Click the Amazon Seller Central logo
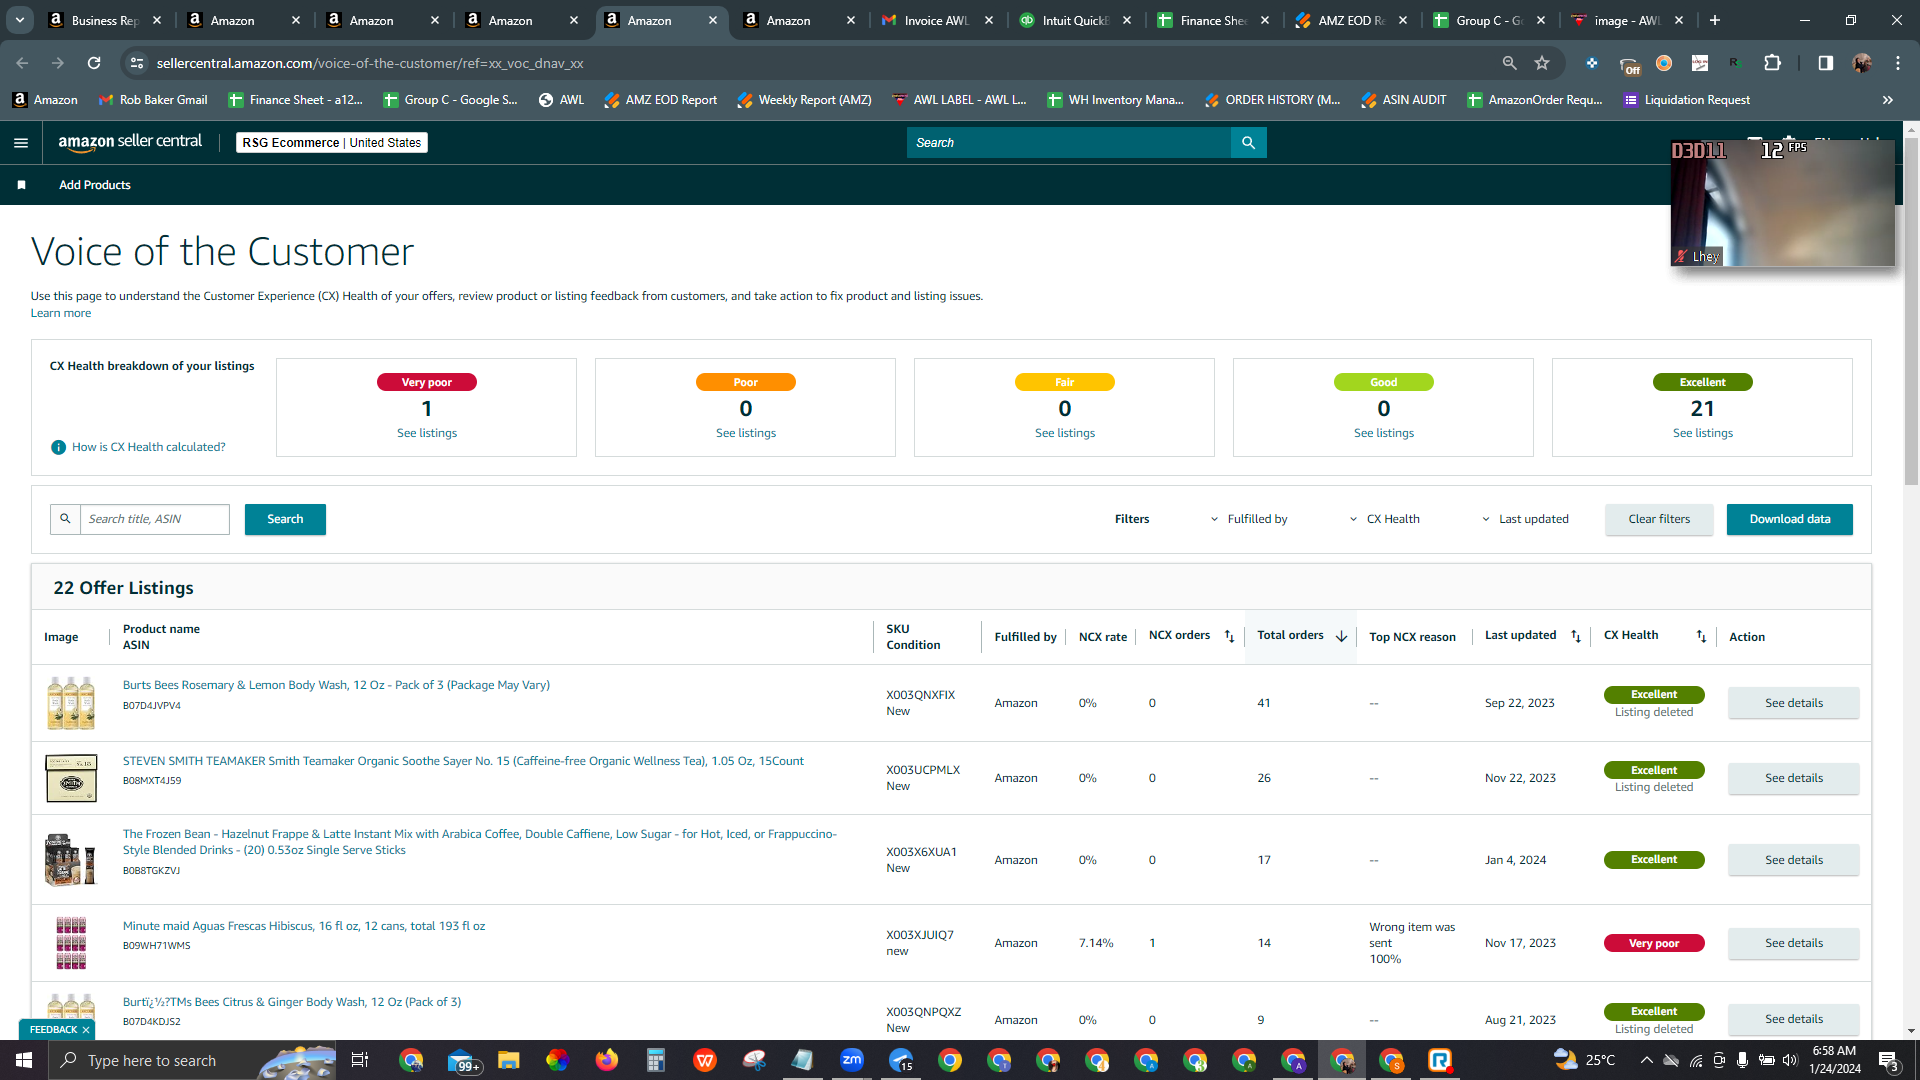This screenshot has width=1920, height=1080. 130,142
